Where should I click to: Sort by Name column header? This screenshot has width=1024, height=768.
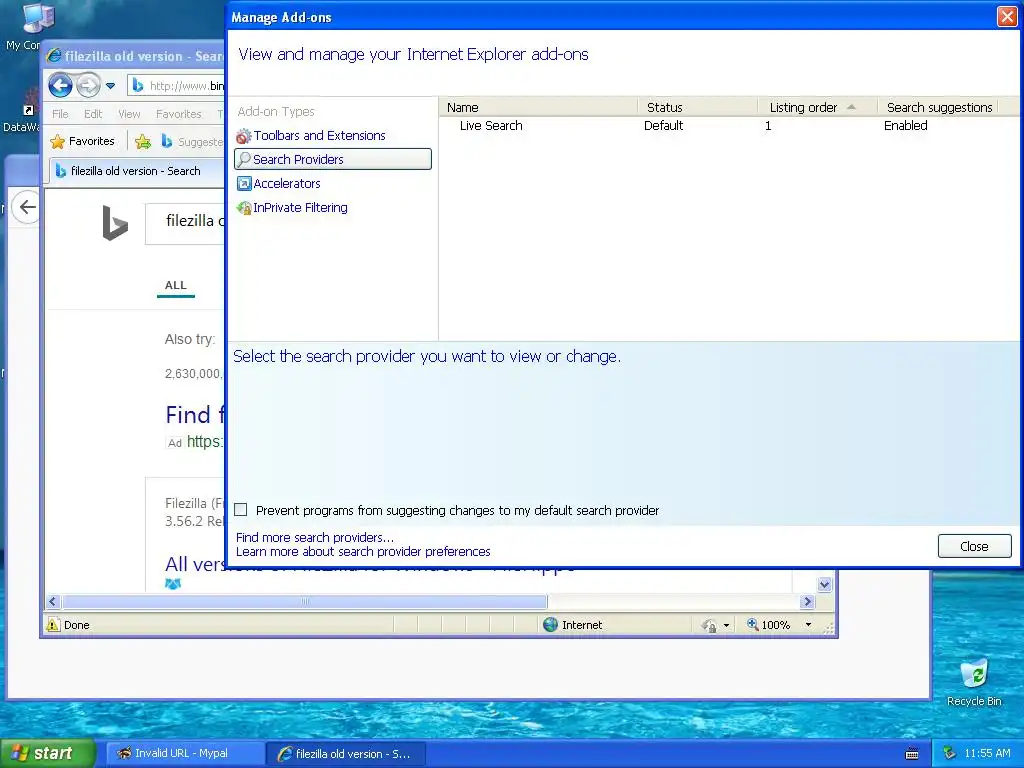pos(539,107)
